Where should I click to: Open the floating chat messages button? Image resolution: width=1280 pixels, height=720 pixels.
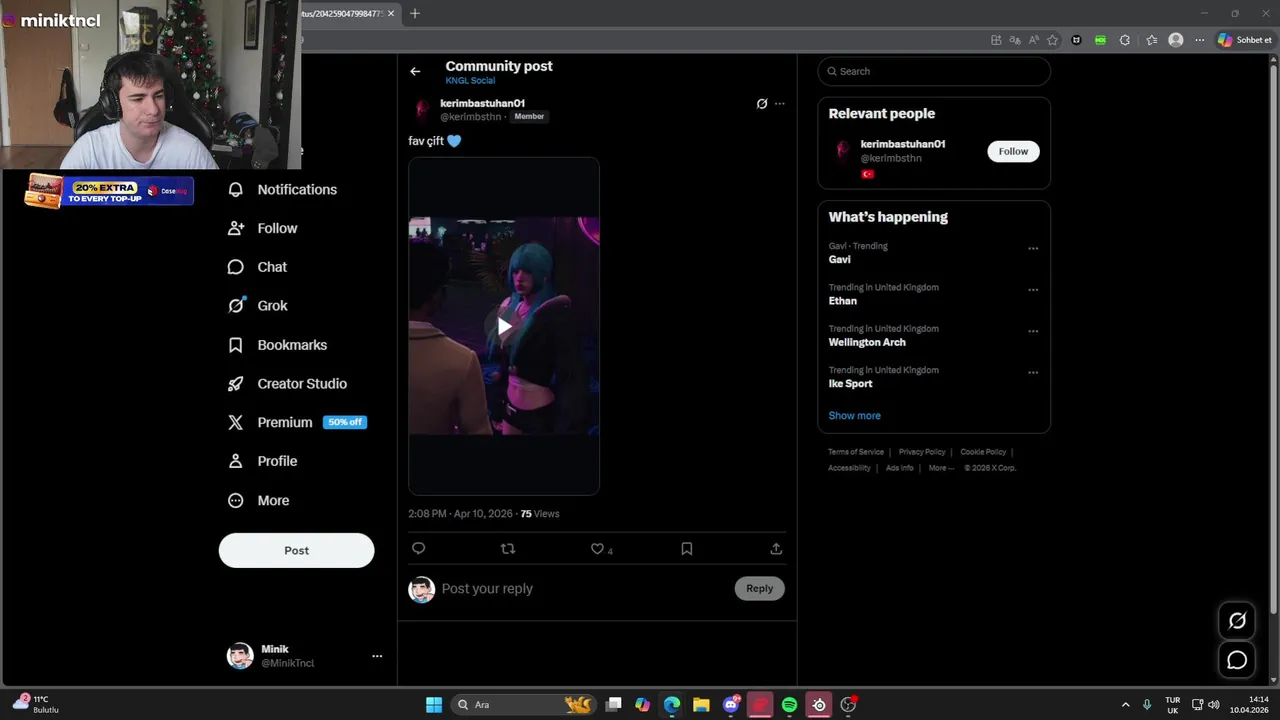(1237, 660)
